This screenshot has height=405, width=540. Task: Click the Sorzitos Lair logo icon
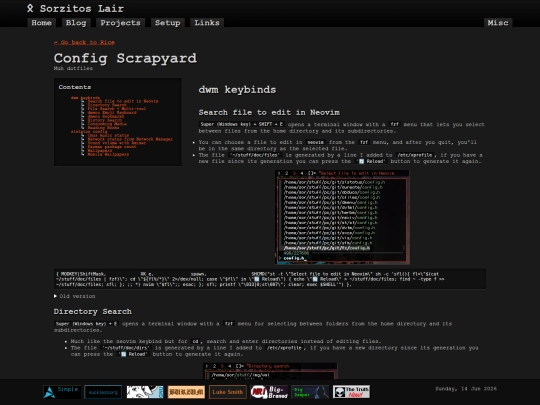(x=30, y=8)
